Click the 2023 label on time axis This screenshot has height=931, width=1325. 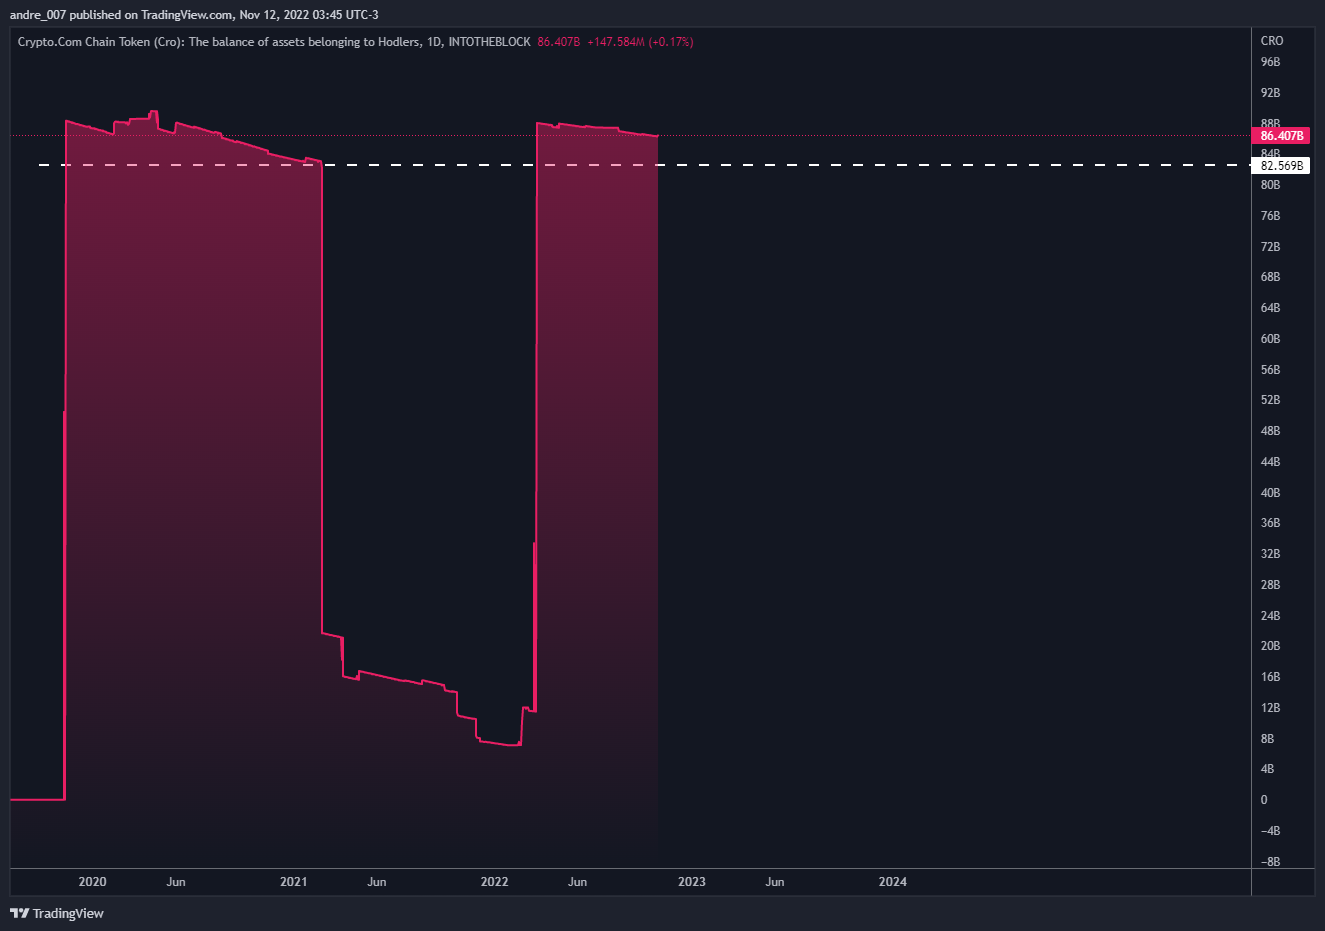pos(692,882)
